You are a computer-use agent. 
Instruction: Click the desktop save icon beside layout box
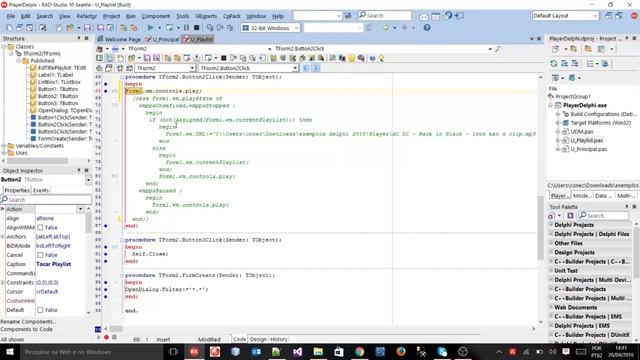609,16
